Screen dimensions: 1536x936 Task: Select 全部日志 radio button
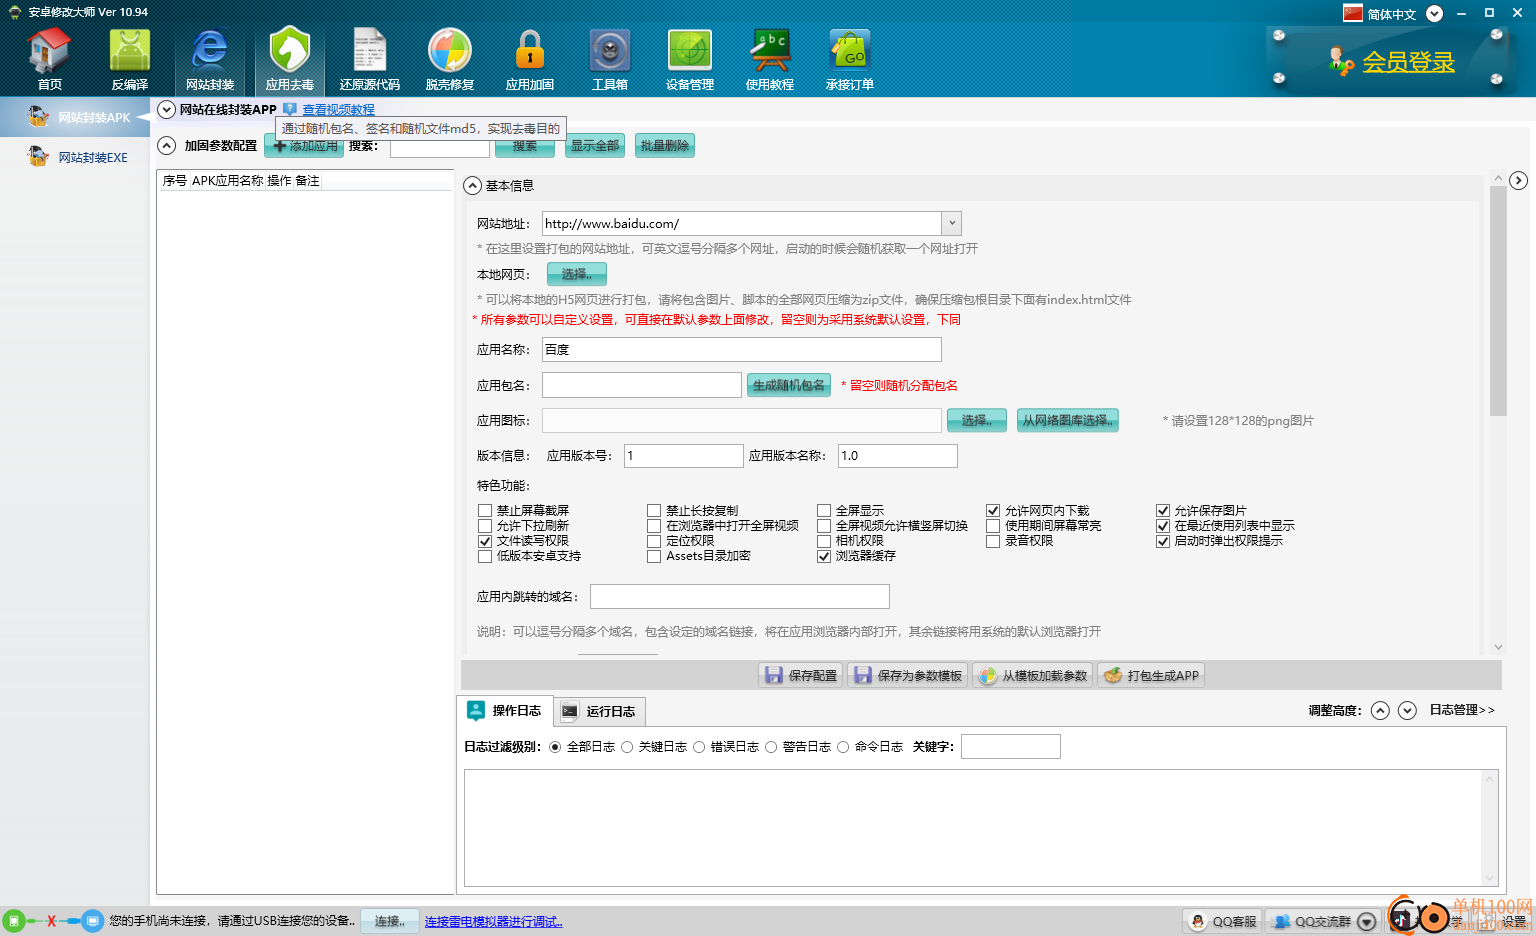(x=556, y=747)
